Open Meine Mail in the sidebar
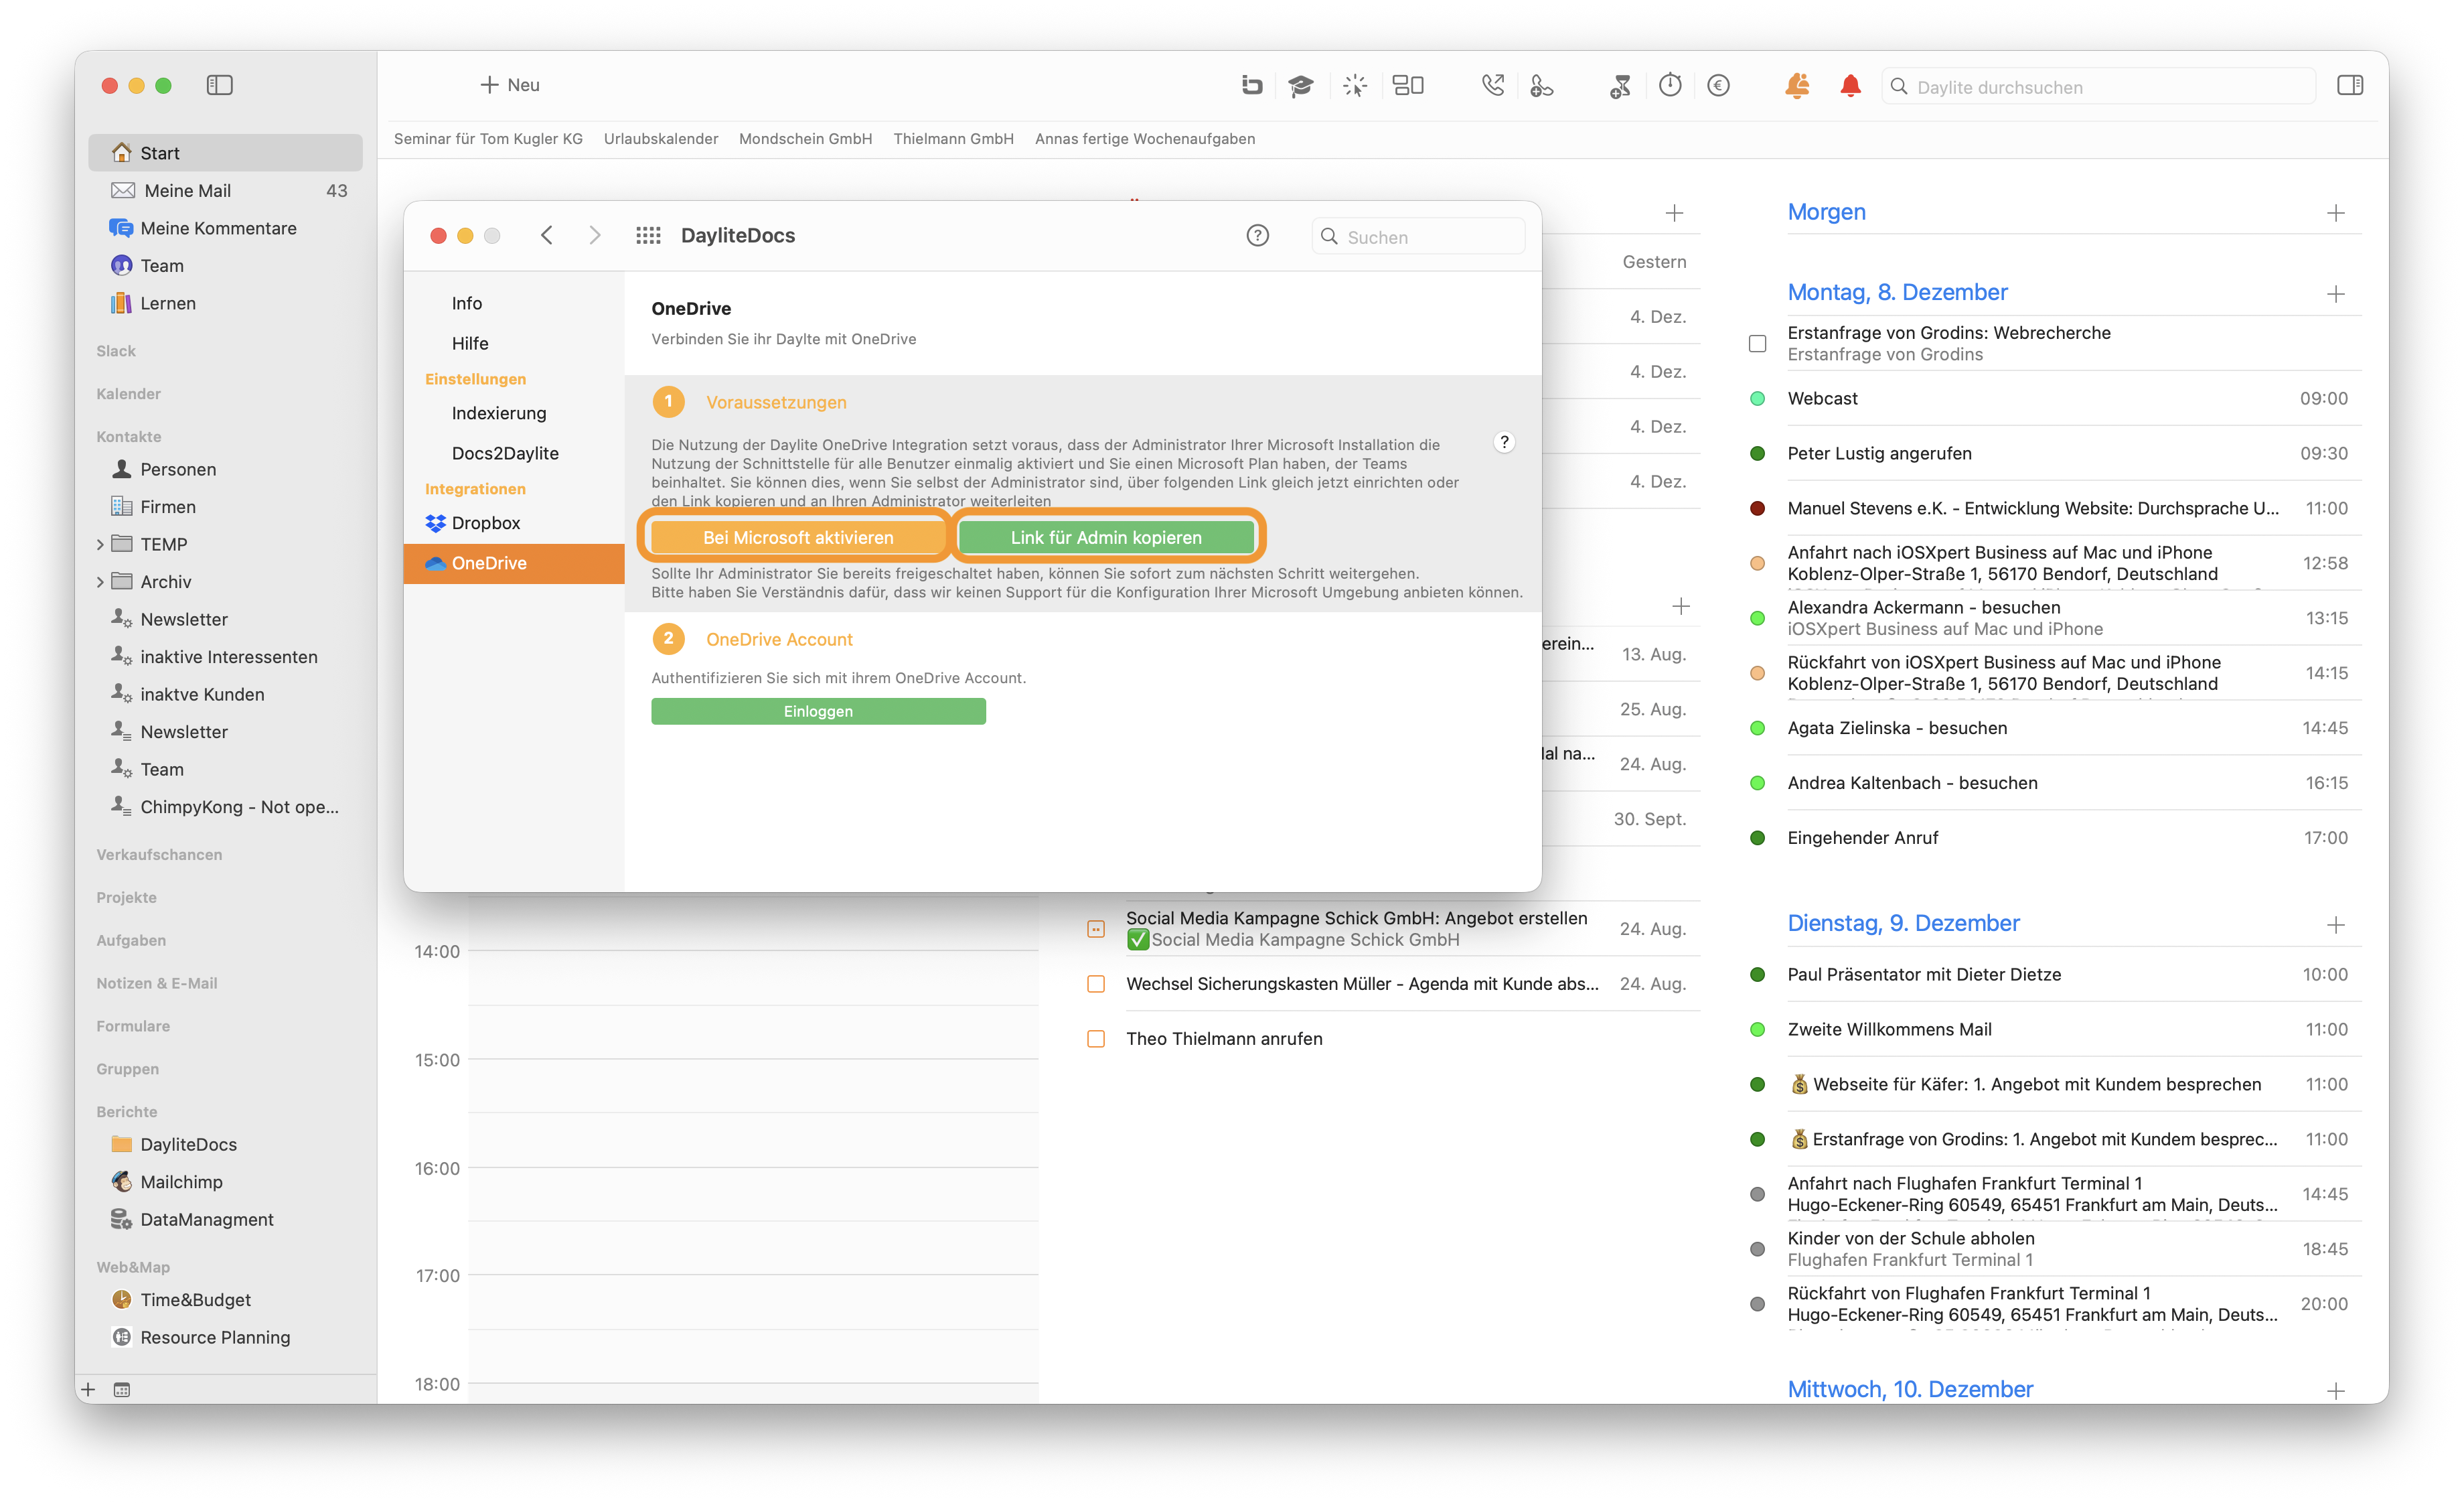This screenshot has width=2464, height=1503. coord(226,190)
